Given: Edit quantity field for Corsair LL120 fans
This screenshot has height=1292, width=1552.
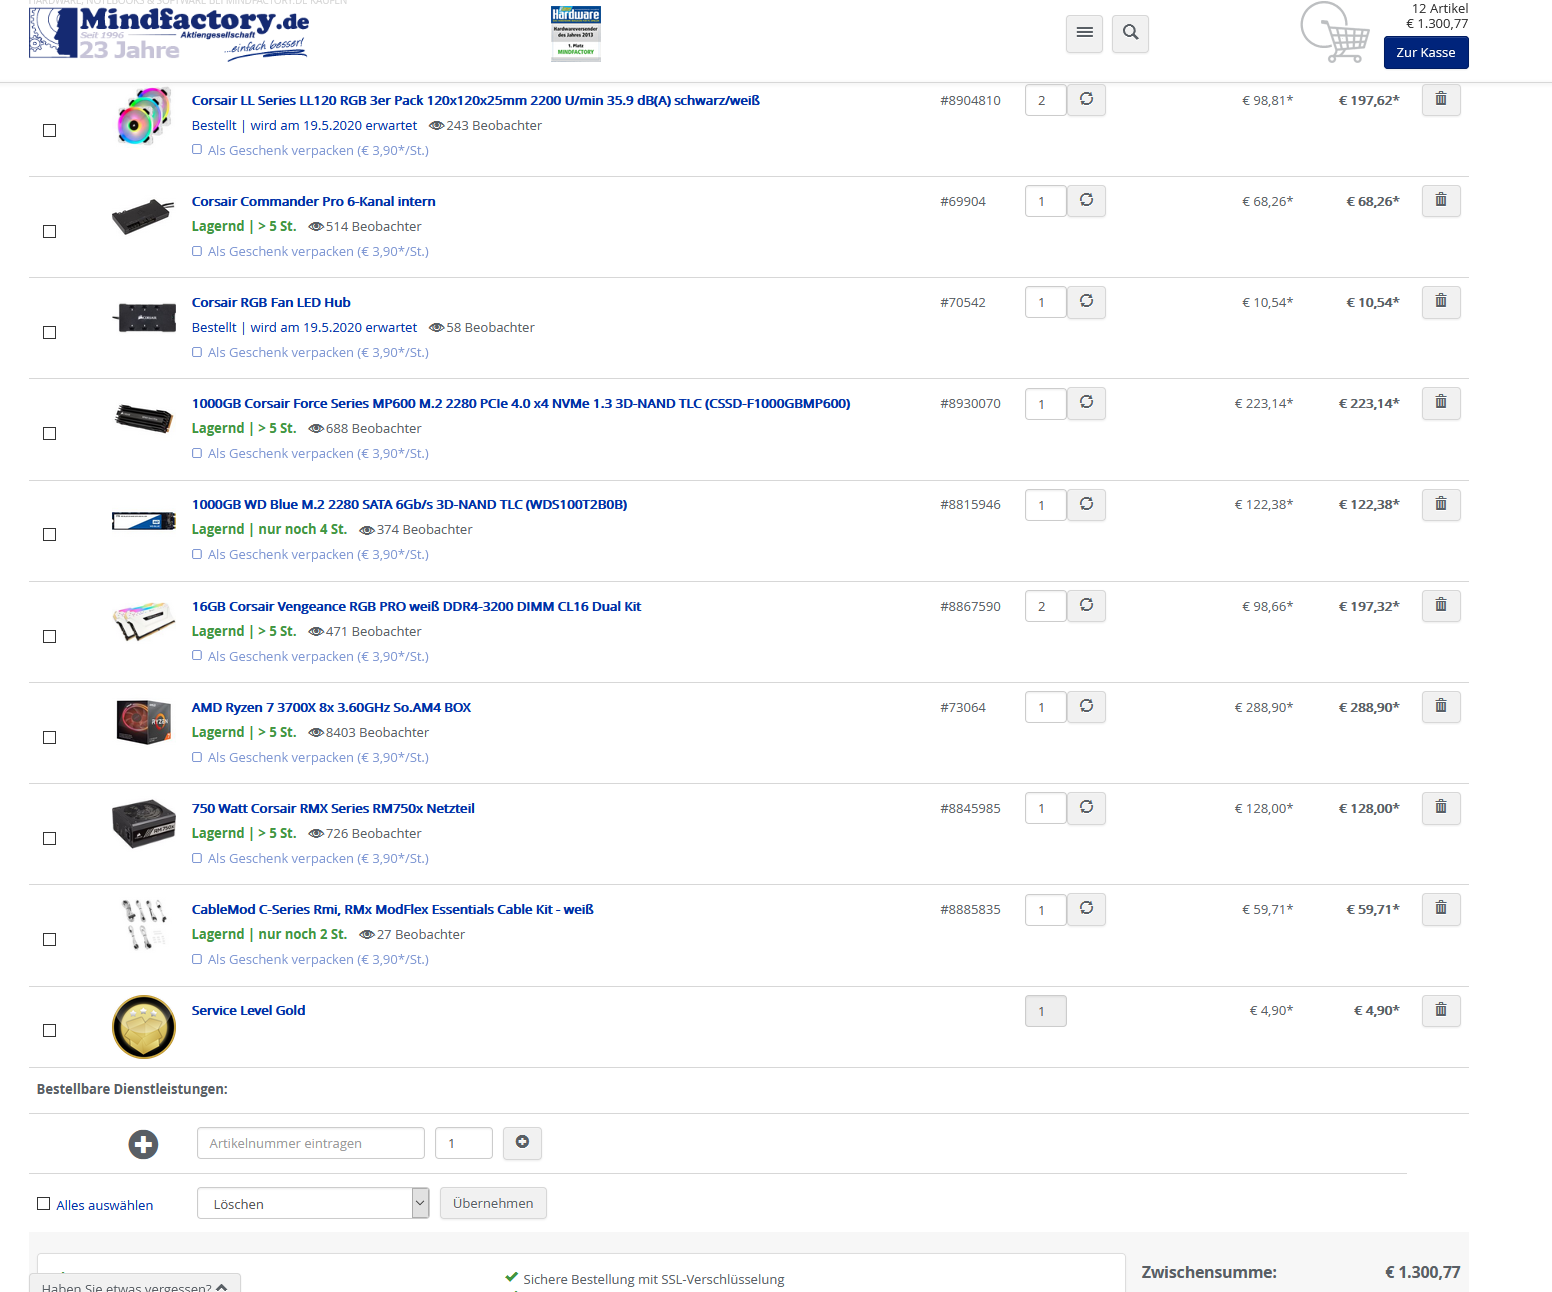Looking at the screenshot, I should tap(1045, 100).
